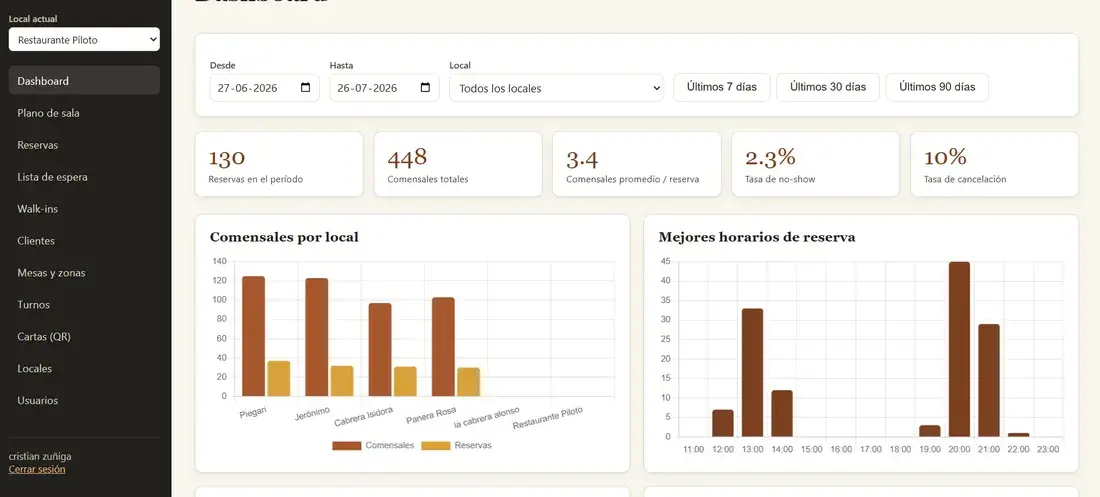Apply the Últimos 90 días filter
This screenshot has width=1100, height=497.
coord(937,87)
